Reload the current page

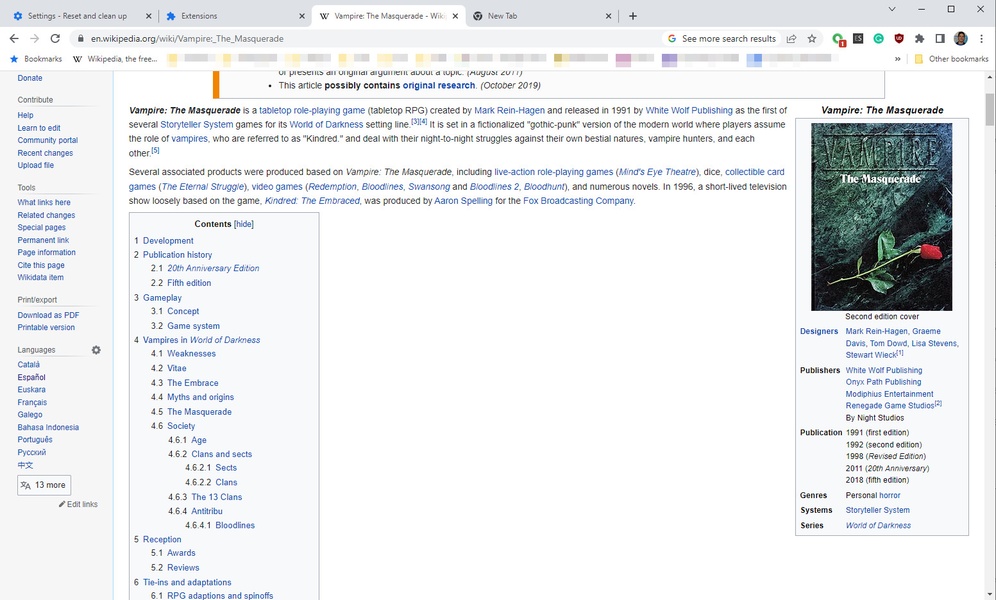[56, 38]
